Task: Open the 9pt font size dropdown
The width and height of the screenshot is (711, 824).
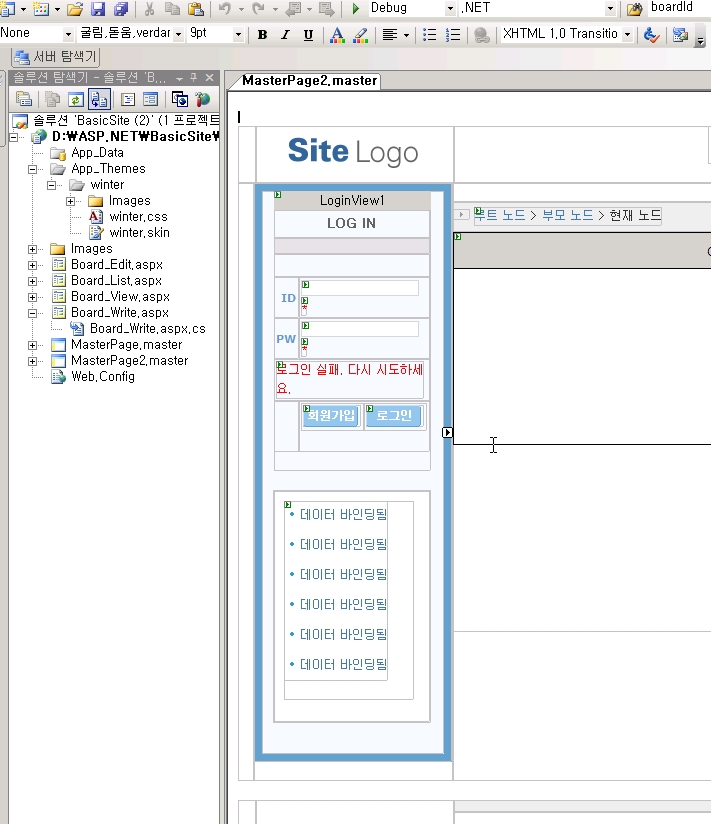Action: tap(238, 35)
